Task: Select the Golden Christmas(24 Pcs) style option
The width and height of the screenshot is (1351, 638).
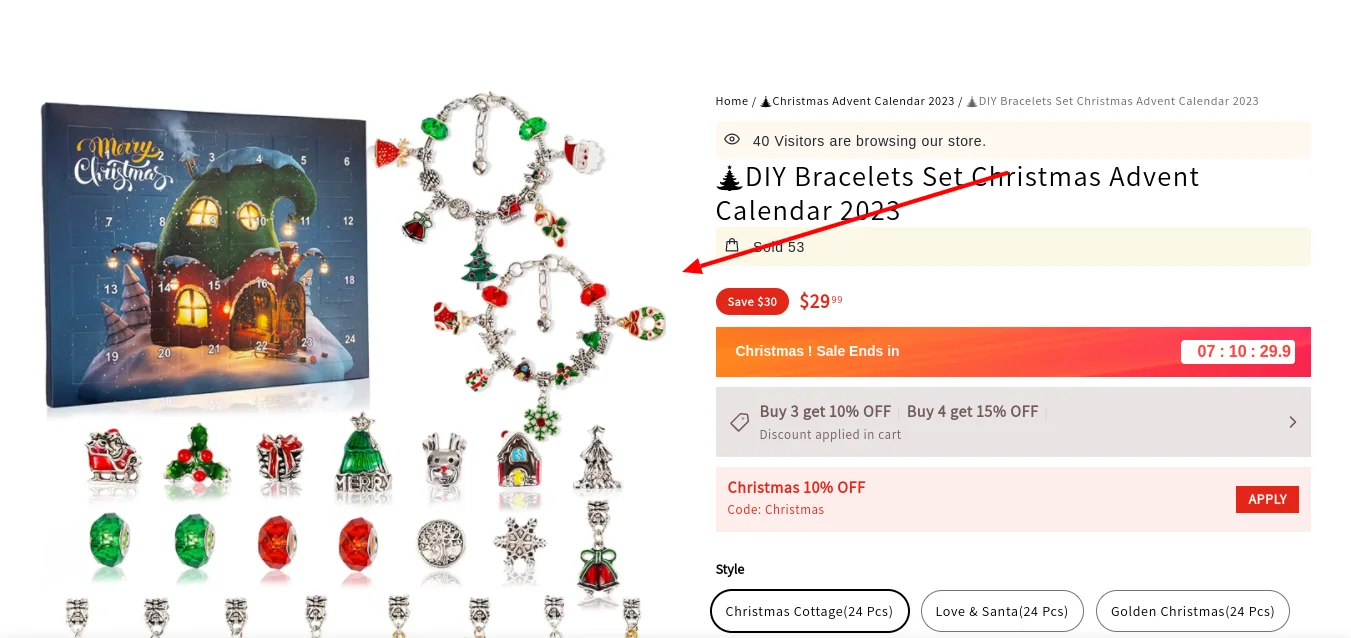Action: coord(1192,611)
